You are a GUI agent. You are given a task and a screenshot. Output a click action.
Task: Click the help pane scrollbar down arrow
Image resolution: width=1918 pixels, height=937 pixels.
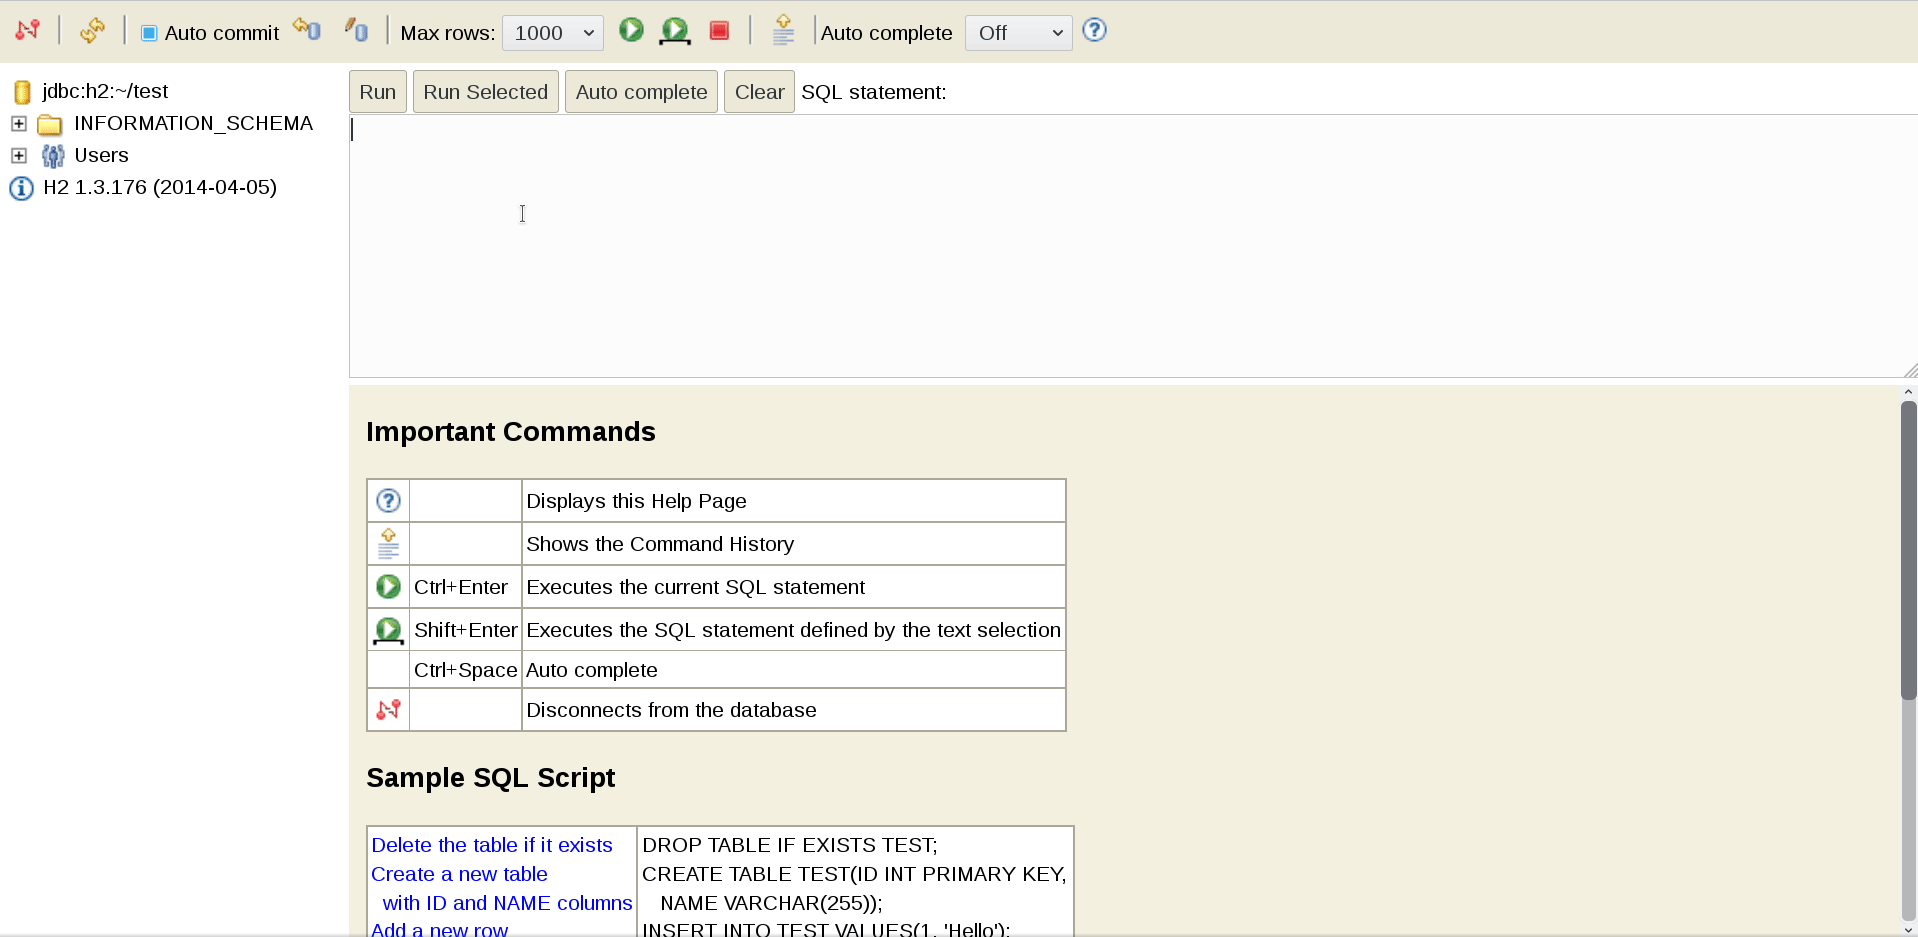click(1909, 929)
